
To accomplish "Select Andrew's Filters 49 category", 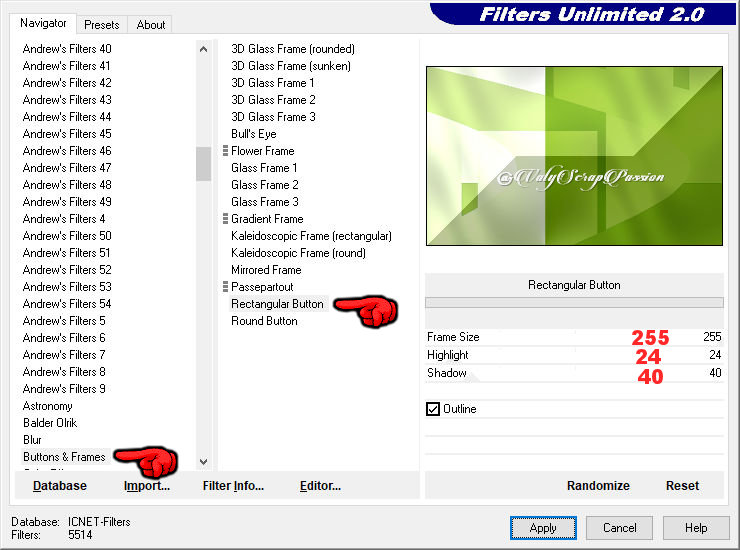I will point(67,202).
